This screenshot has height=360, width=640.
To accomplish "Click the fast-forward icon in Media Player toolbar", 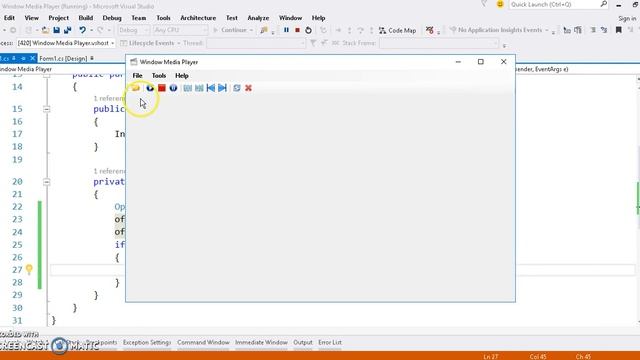I will [199, 88].
